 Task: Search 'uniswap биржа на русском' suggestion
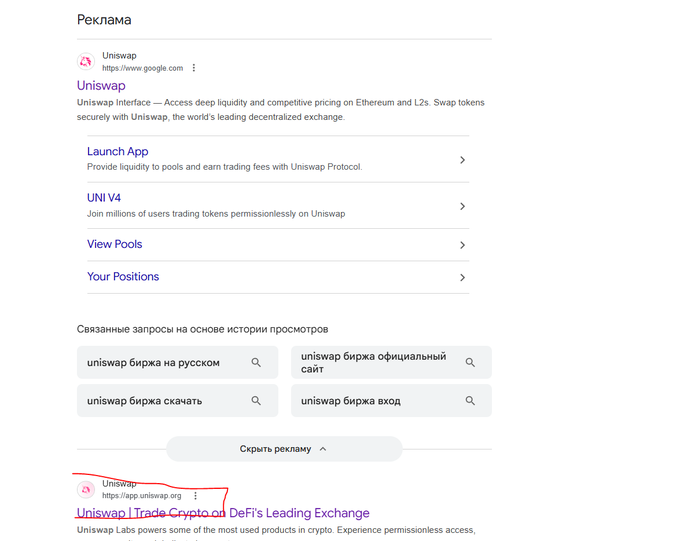(177, 362)
